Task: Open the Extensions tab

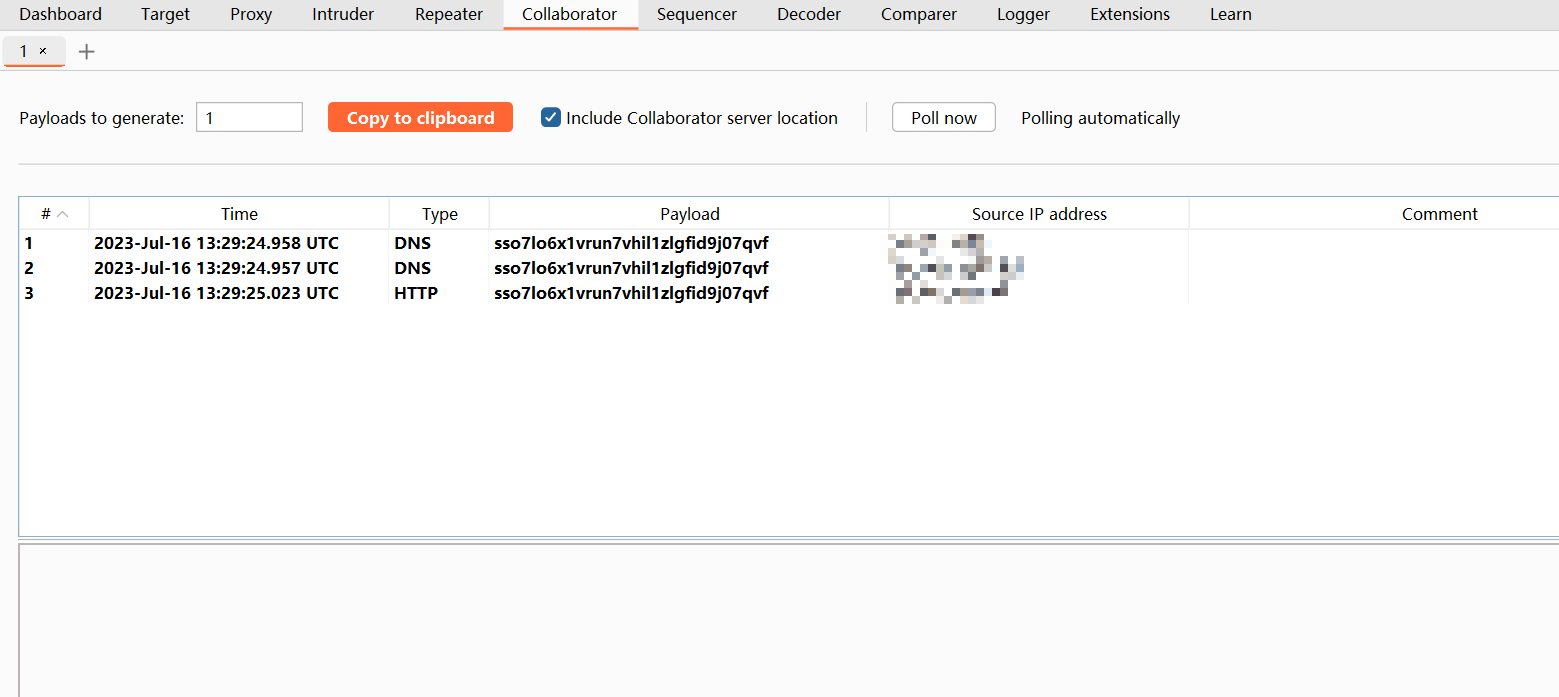Action: pyautogui.click(x=1130, y=14)
